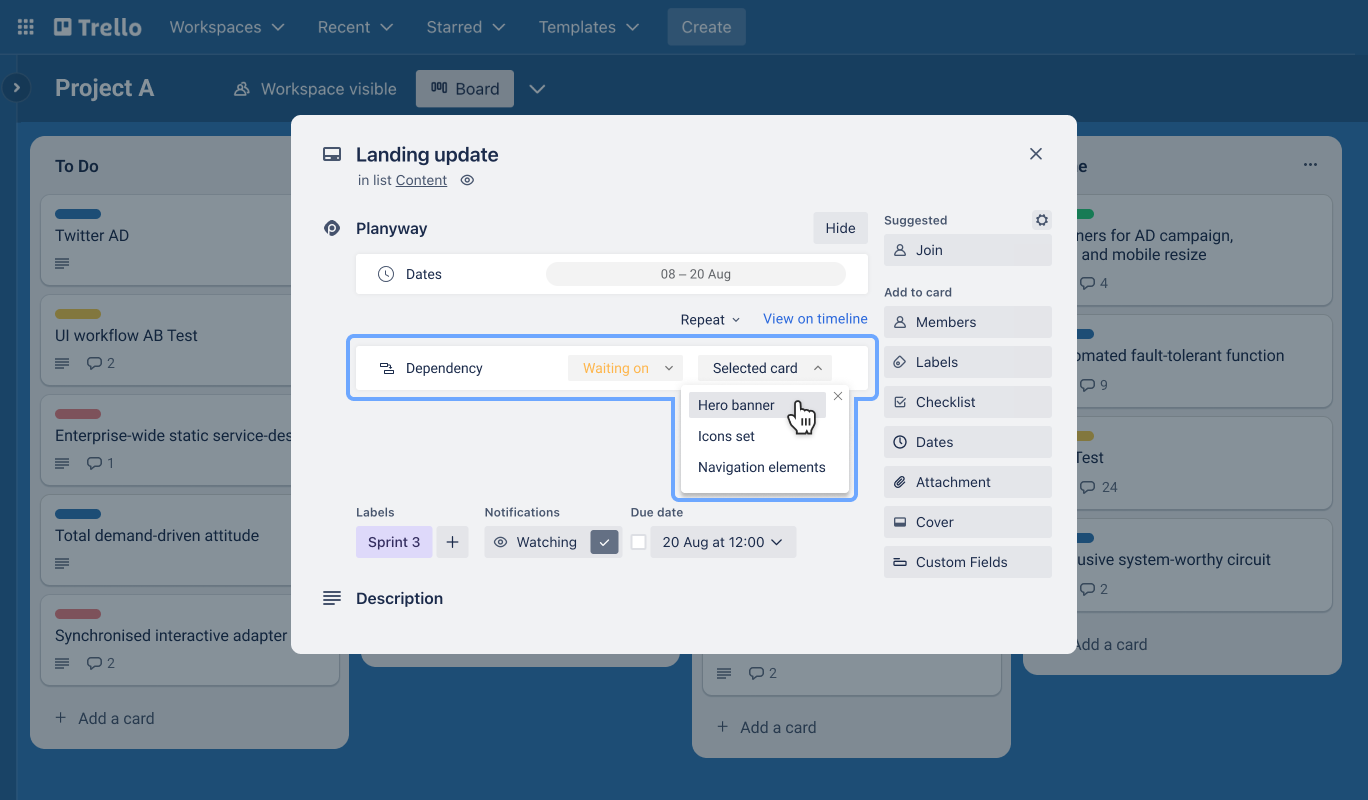Expand the Waiting on dependency dropdown
Image resolution: width=1368 pixels, height=800 pixels.
point(625,368)
